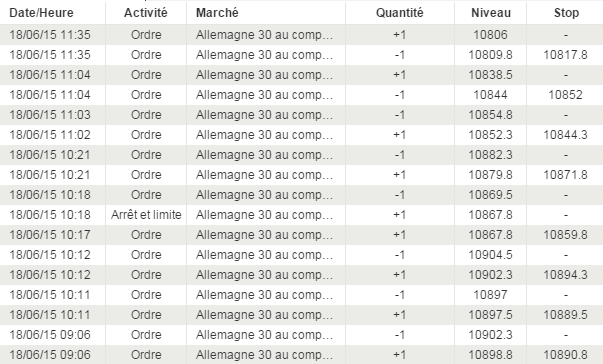603x364 pixels.
Task: Select the level cell 10838.5
Action: tap(490, 75)
